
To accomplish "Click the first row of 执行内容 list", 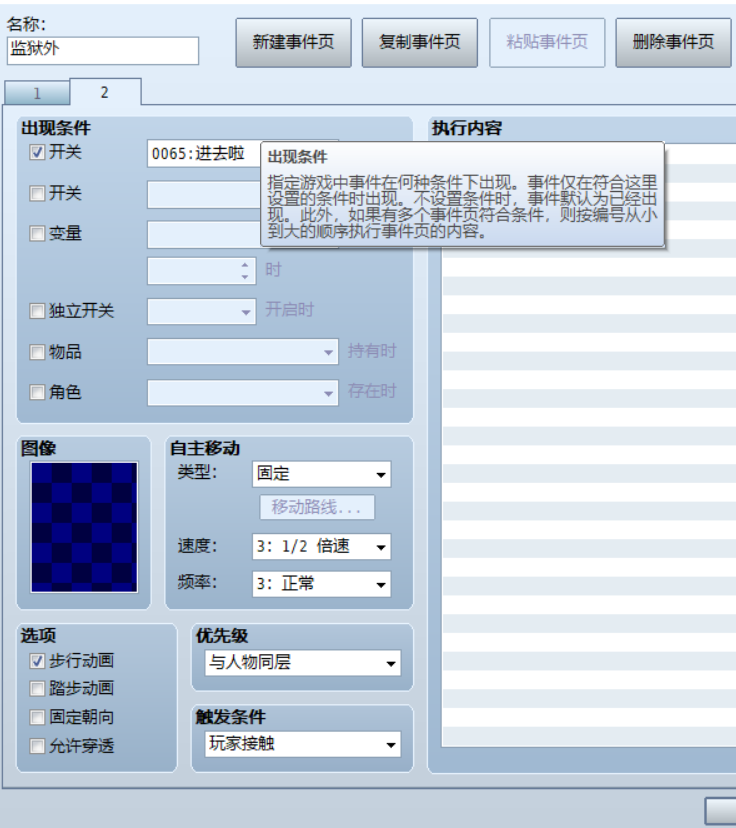I will (700, 154).
